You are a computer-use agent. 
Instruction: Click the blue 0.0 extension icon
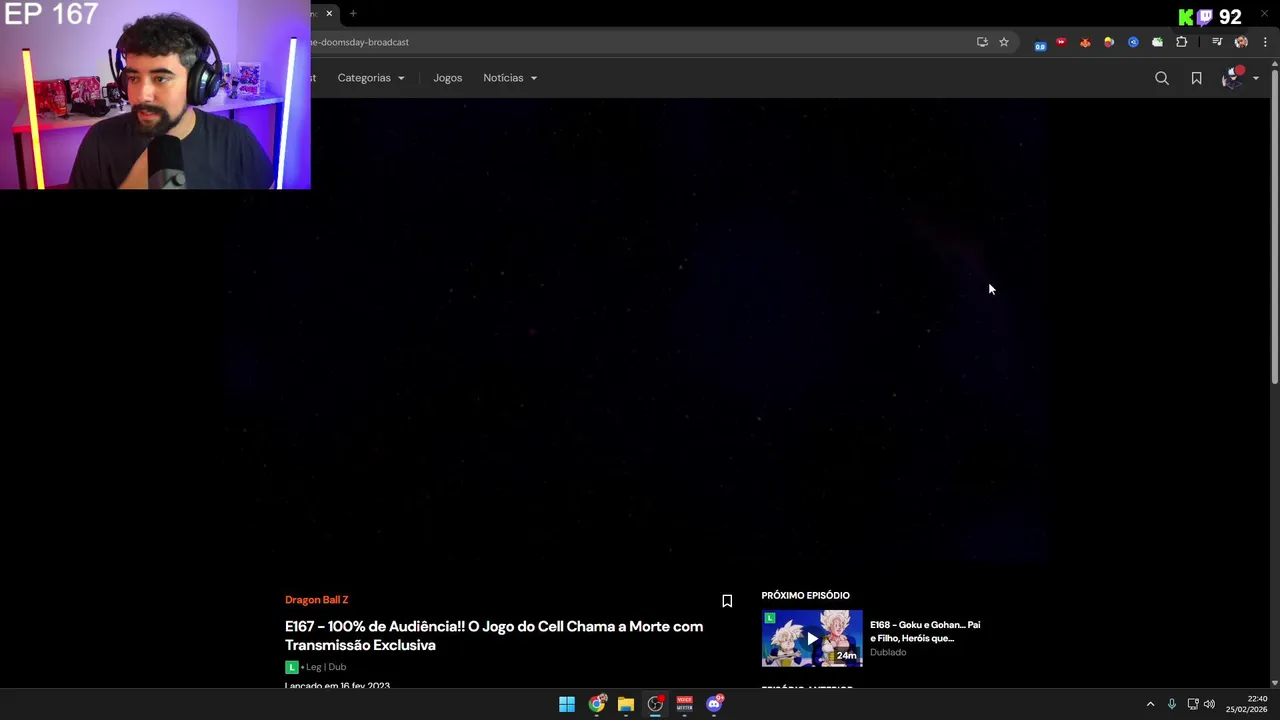(1040, 44)
